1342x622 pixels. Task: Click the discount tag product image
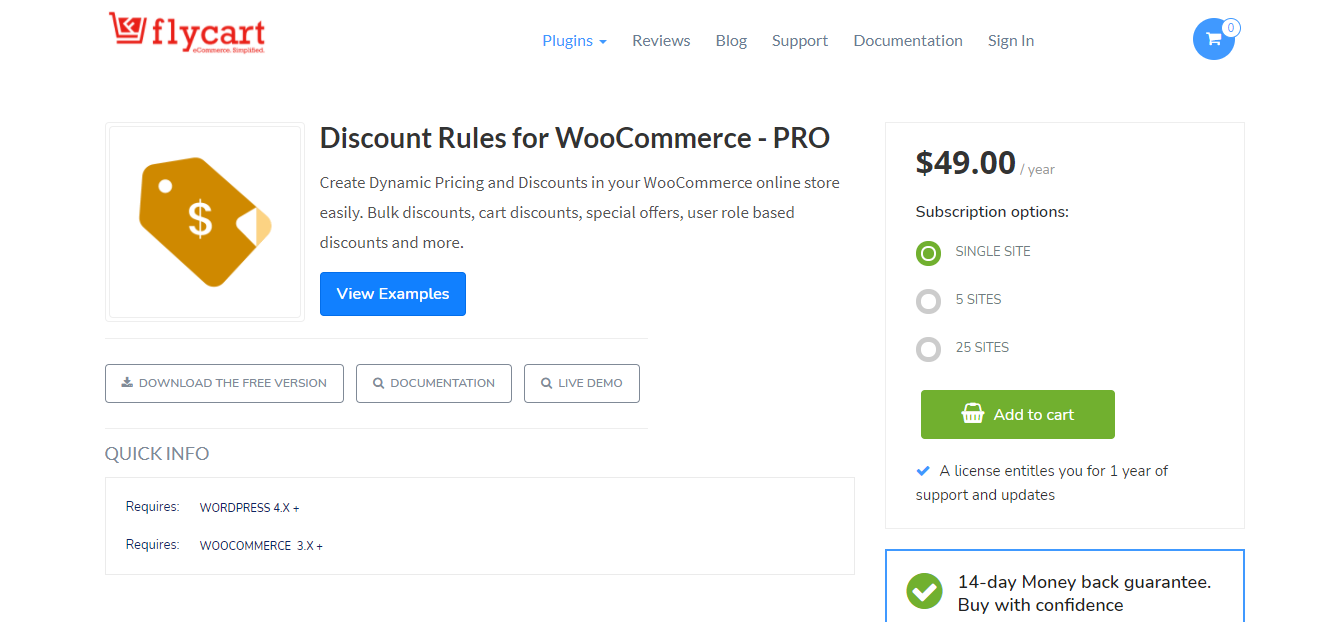[x=204, y=221]
